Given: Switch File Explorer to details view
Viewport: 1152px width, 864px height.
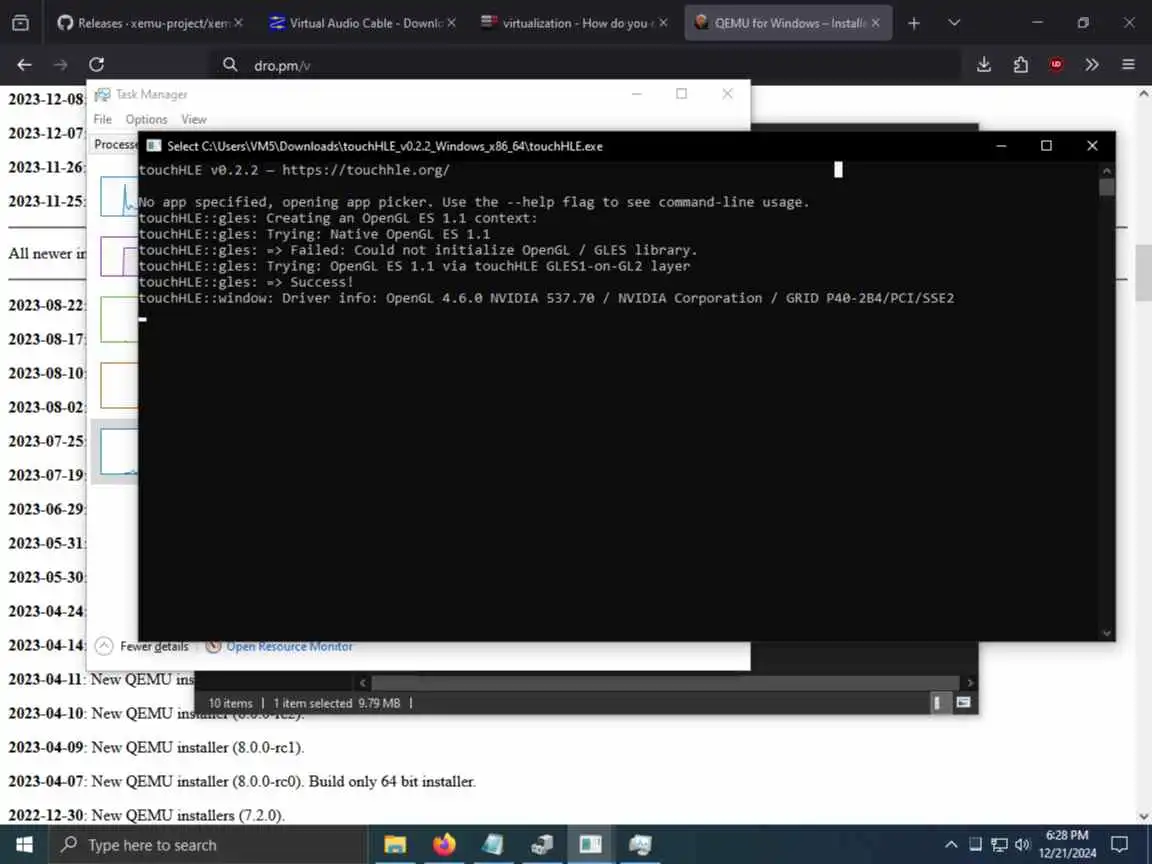Looking at the screenshot, I should (937, 703).
